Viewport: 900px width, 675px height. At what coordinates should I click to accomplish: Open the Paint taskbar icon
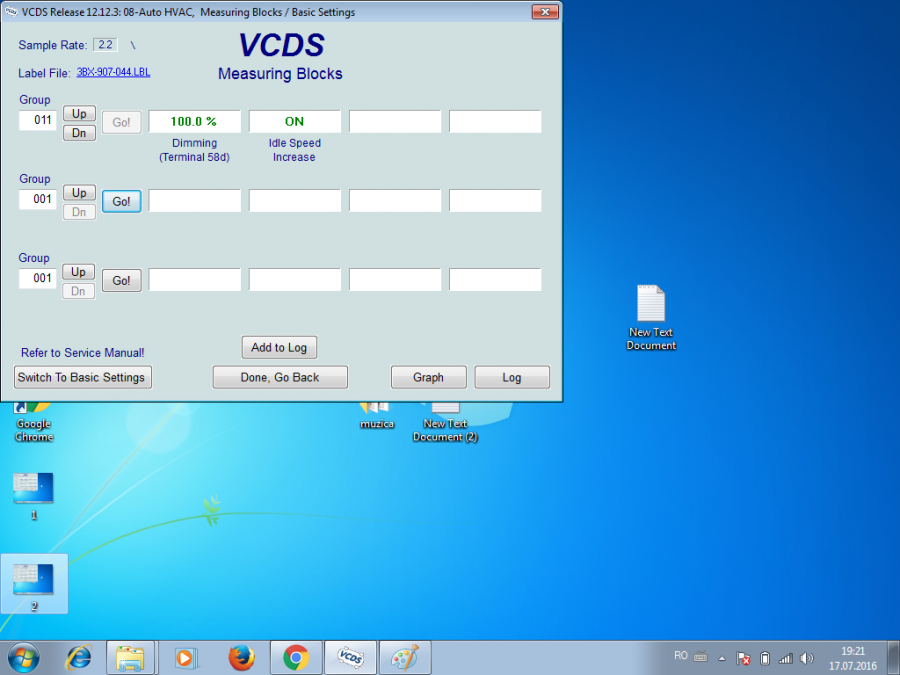pyautogui.click(x=404, y=657)
